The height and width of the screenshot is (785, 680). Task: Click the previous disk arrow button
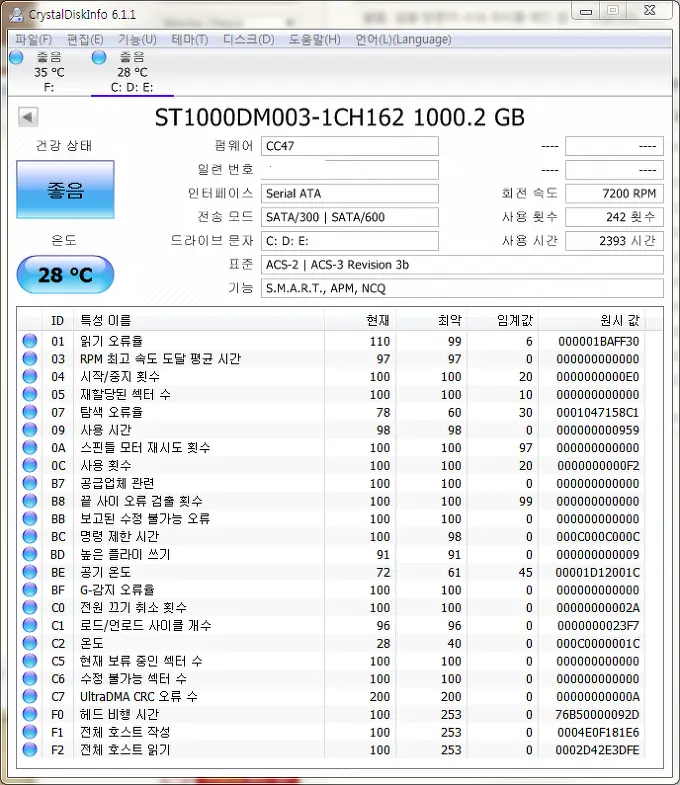click(x=28, y=117)
